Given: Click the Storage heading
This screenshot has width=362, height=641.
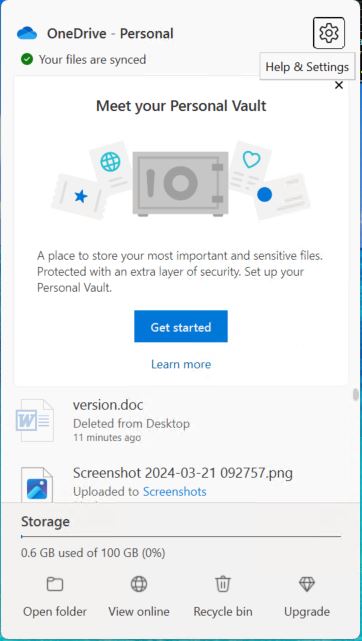Looking at the screenshot, I should [45, 522].
